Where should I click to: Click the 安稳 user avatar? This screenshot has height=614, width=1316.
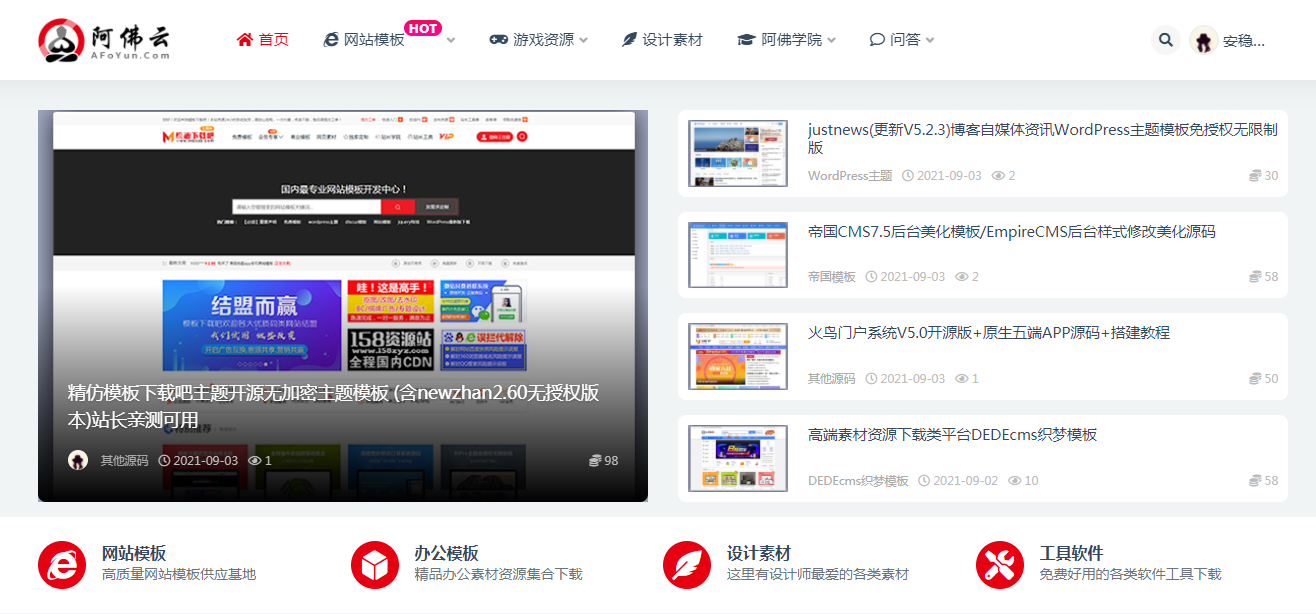1202,39
